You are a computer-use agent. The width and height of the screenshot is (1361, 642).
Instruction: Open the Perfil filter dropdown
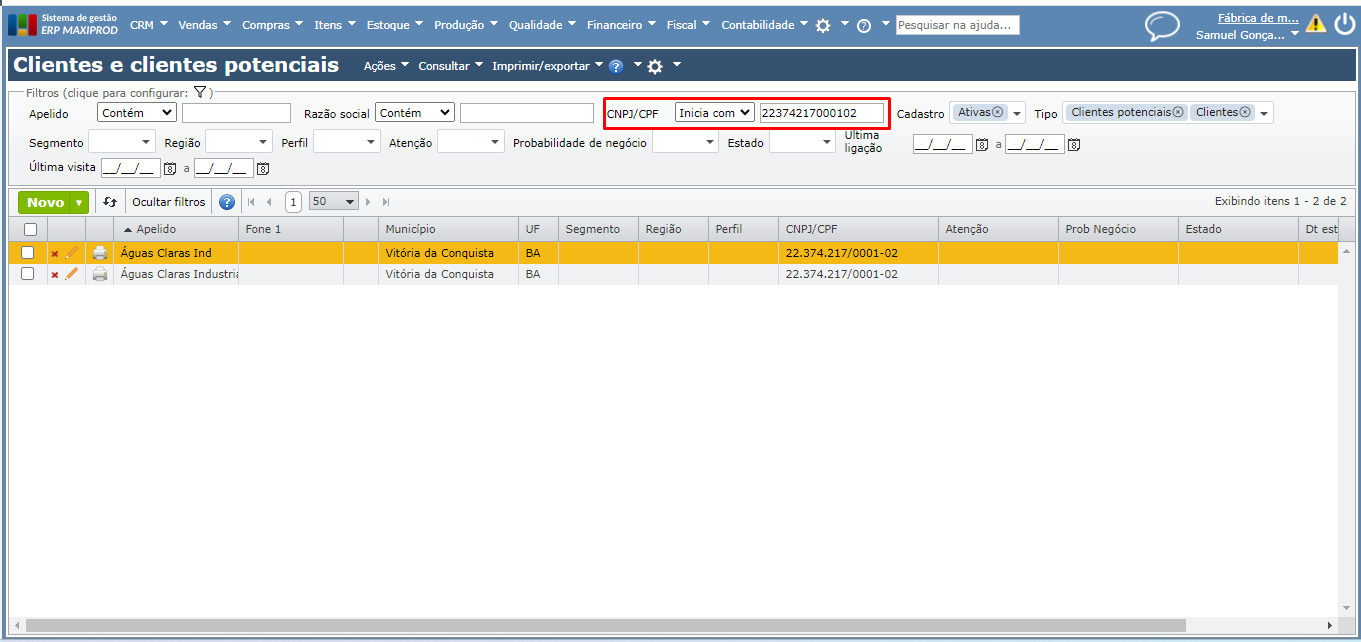pyautogui.click(x=347, y=142)
